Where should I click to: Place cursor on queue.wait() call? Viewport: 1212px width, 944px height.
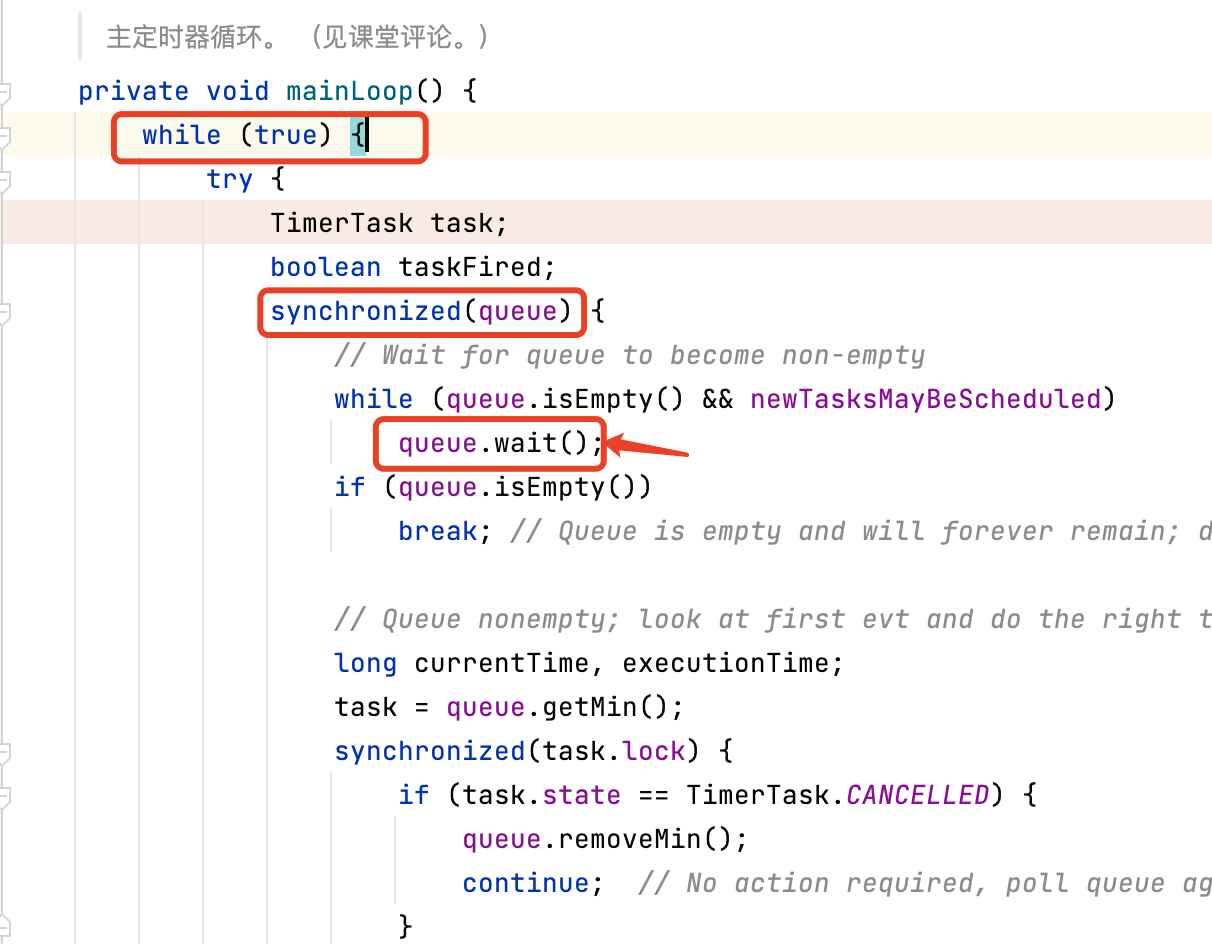525,443
